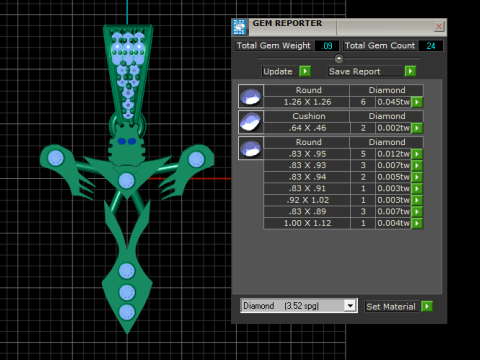Click the green Set Material arrow button
The width and height of the screenshot is (480, 360).
tap(427, 306)
